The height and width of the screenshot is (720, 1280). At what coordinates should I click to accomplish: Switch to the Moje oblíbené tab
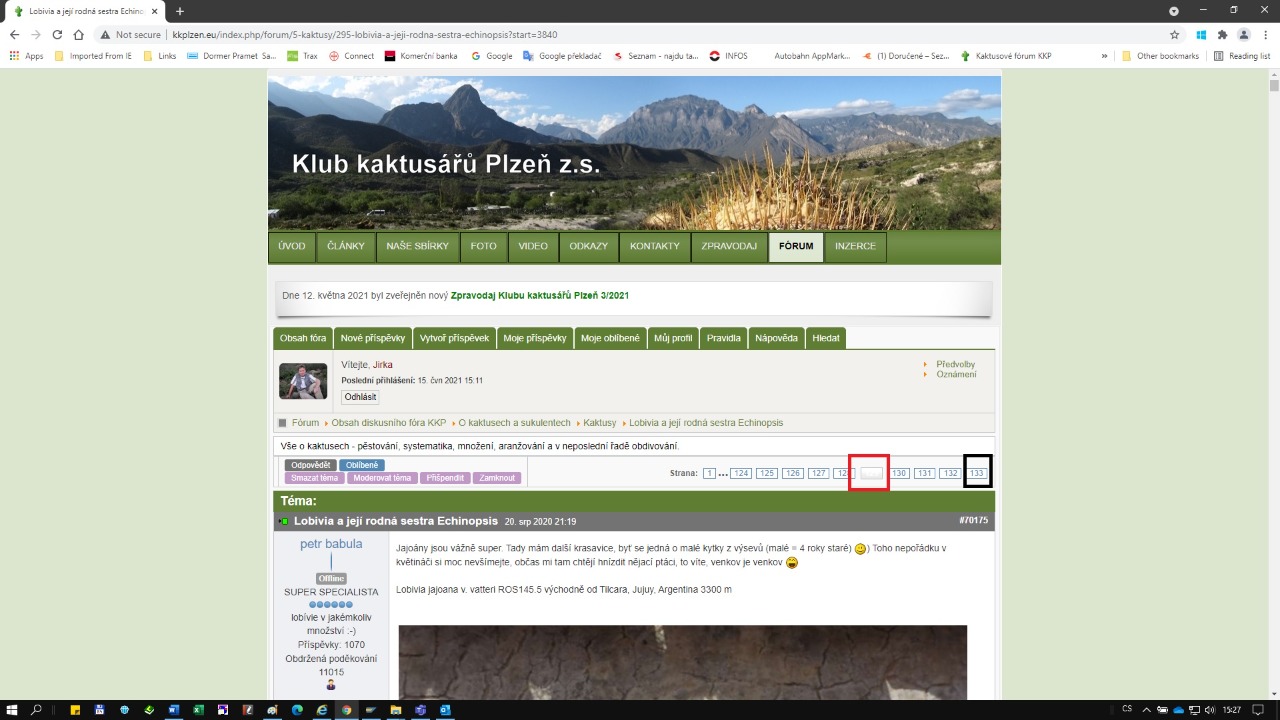[x=610, y=338]
